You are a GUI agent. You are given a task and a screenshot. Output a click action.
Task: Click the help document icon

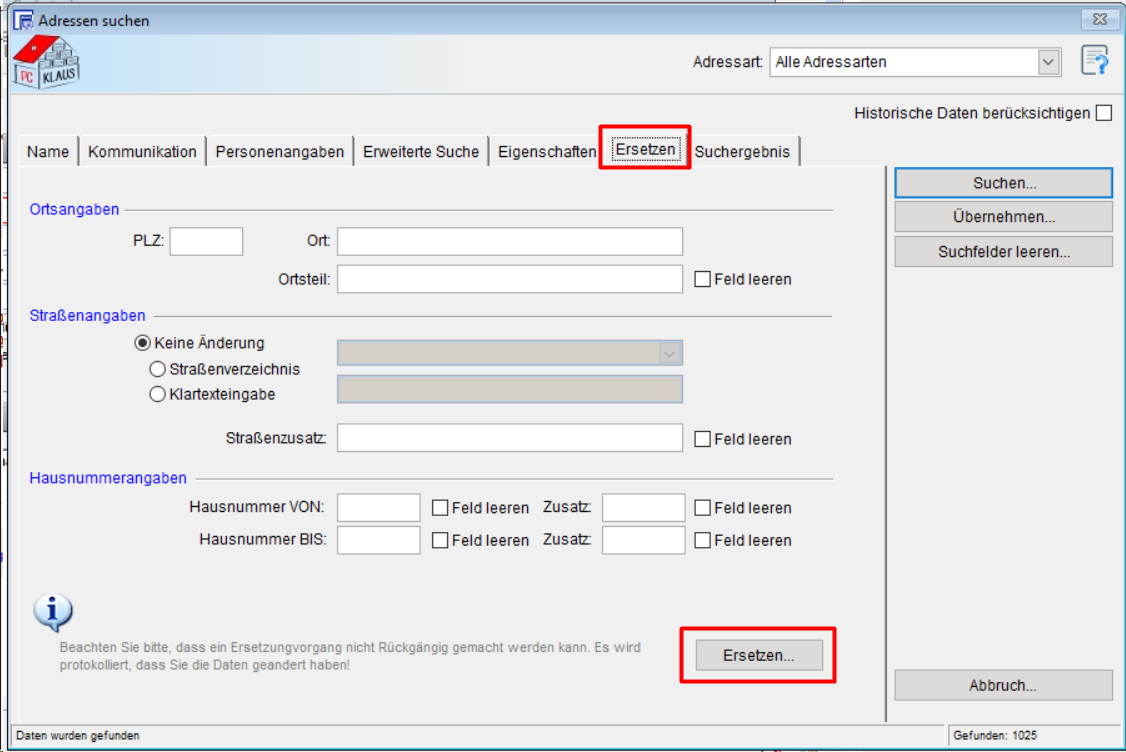(x=1095, y=61)
